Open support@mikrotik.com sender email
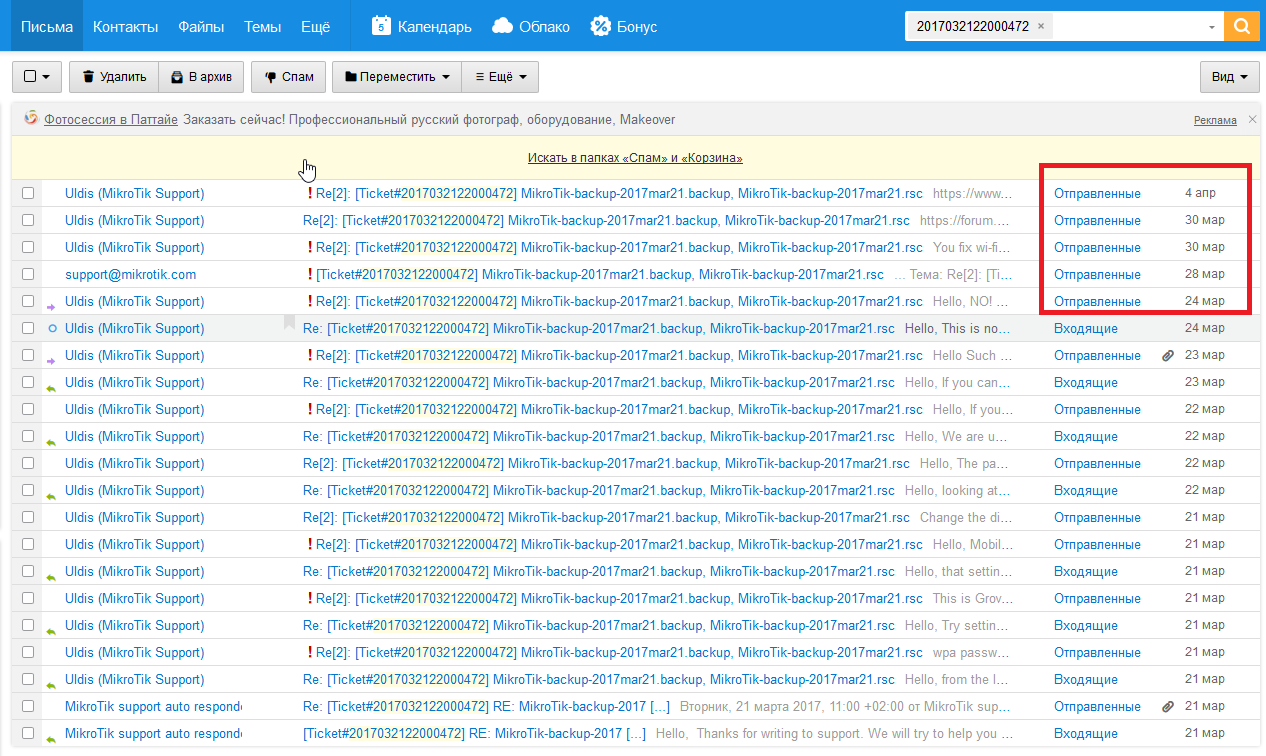This screenshot has height=756, width=1266. coord(130,275)
